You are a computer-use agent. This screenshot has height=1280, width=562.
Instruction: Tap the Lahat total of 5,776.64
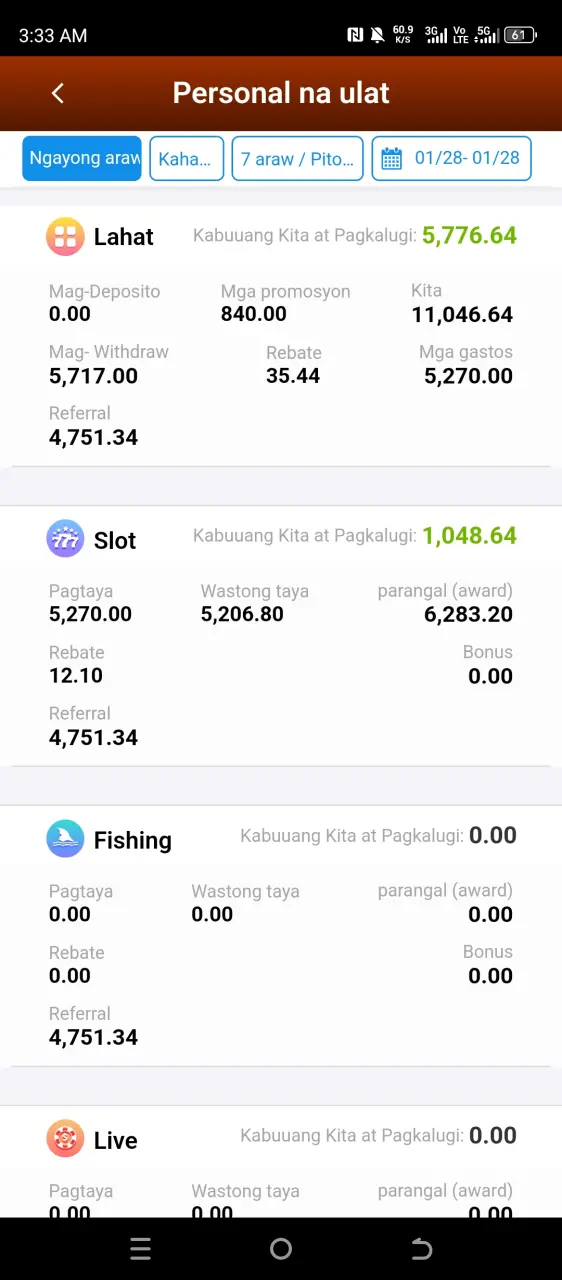(x=469, y=236)
